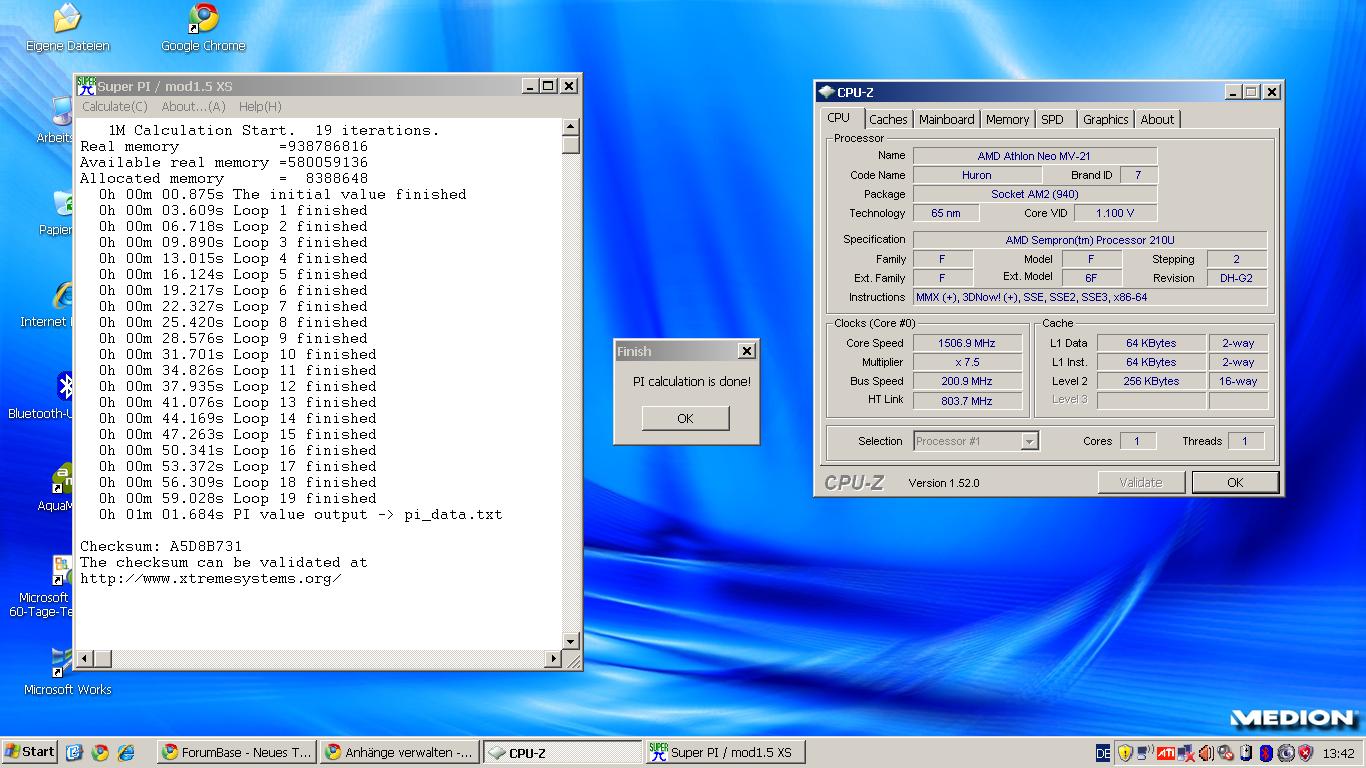Launch Internet Explorer from quick launch
Viewport: 1366px width, 768px height.
pyautogui.click(x=126, y=752)
